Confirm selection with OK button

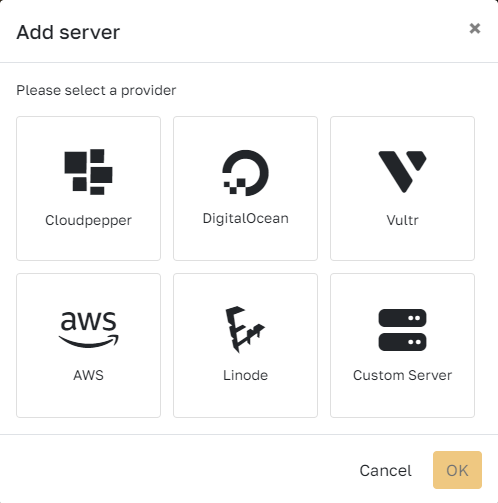tap(457, 470)
